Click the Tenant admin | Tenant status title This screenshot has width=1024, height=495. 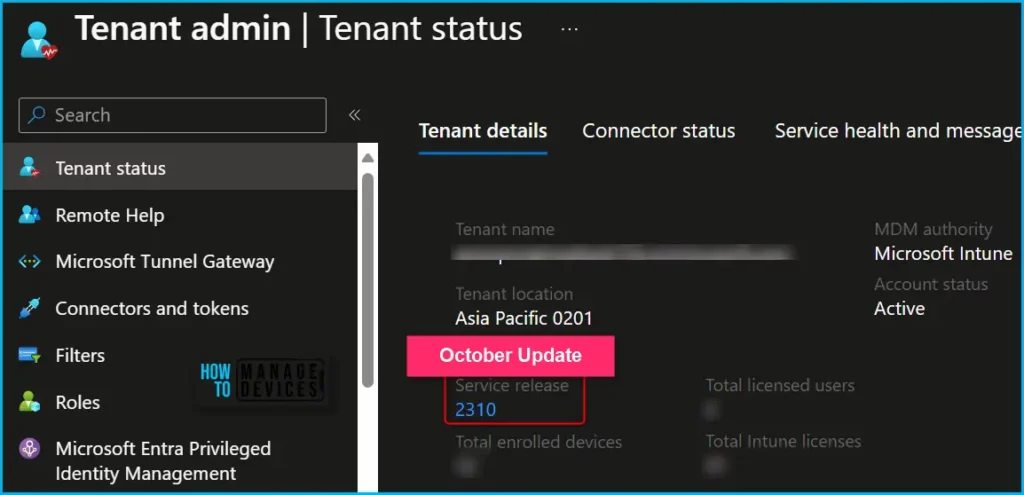(299, 30)
